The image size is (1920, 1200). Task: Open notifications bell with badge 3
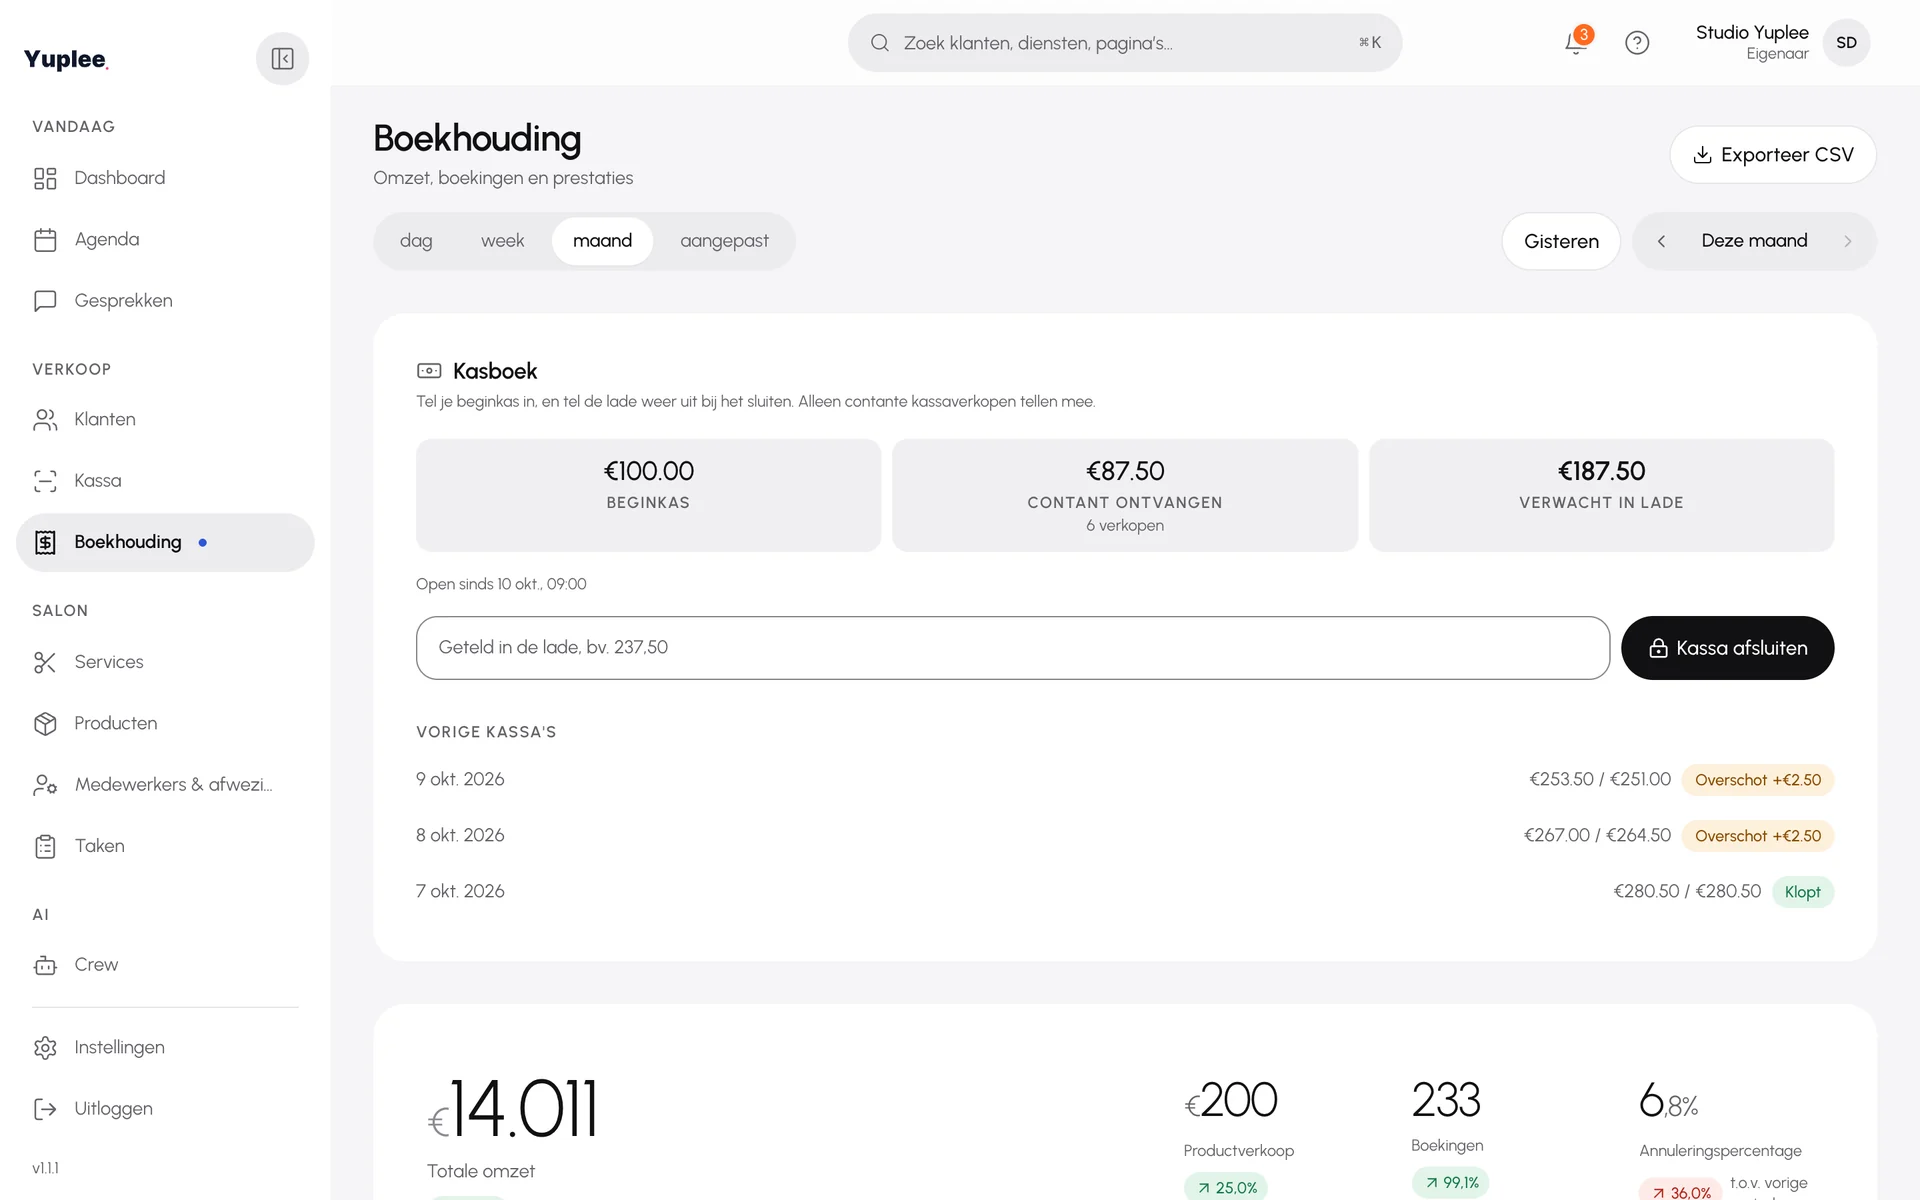[1577, 42]
